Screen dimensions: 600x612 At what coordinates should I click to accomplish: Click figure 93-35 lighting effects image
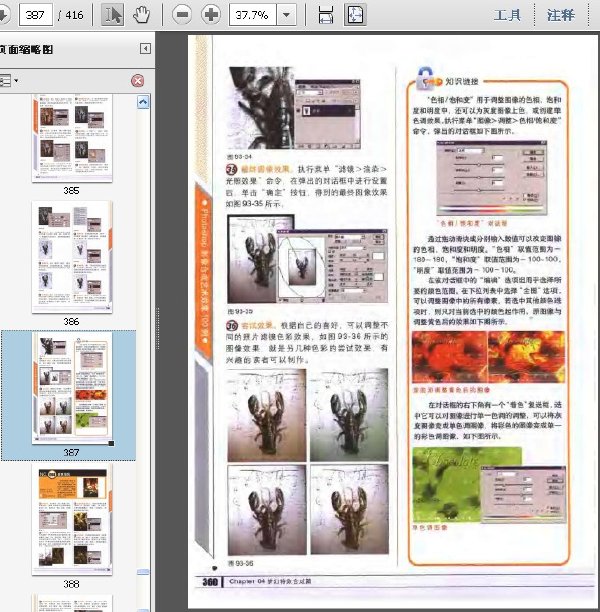(x=307, y=259)
